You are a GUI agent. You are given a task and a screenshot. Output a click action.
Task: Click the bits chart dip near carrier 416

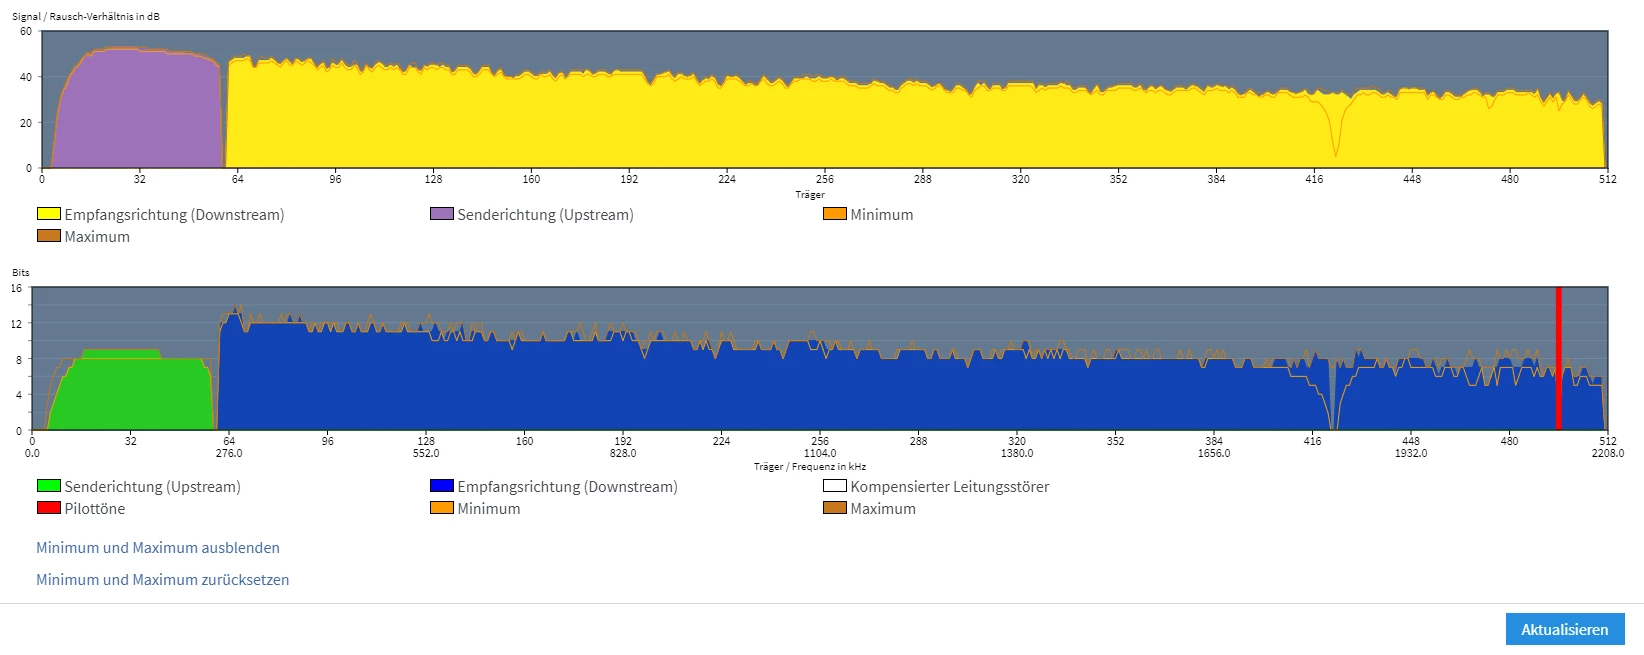[x=1333, y=400]
